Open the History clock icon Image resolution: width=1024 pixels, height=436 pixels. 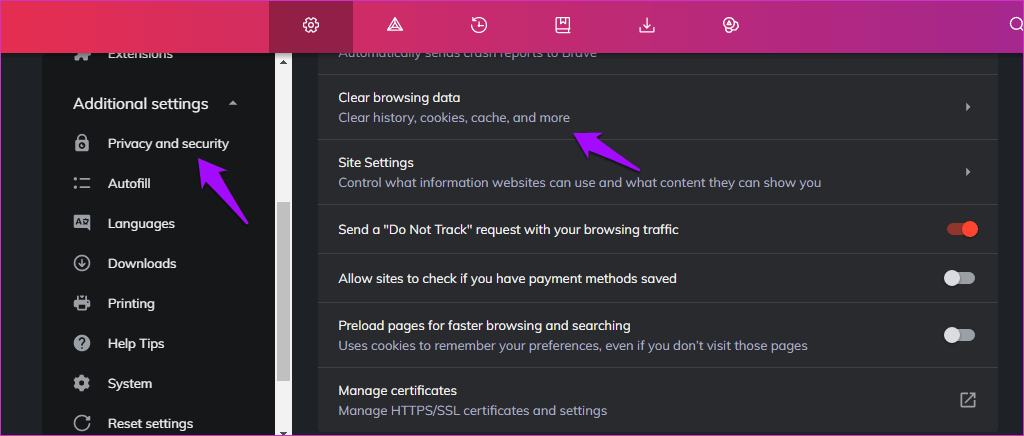click(x=478, y=26)
